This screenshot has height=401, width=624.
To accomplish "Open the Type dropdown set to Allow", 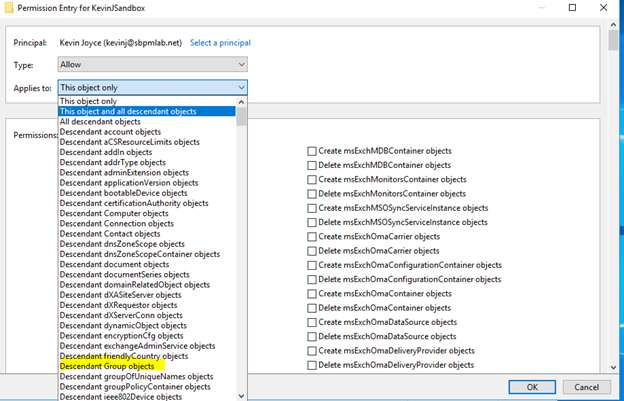I will pos(152,64).
